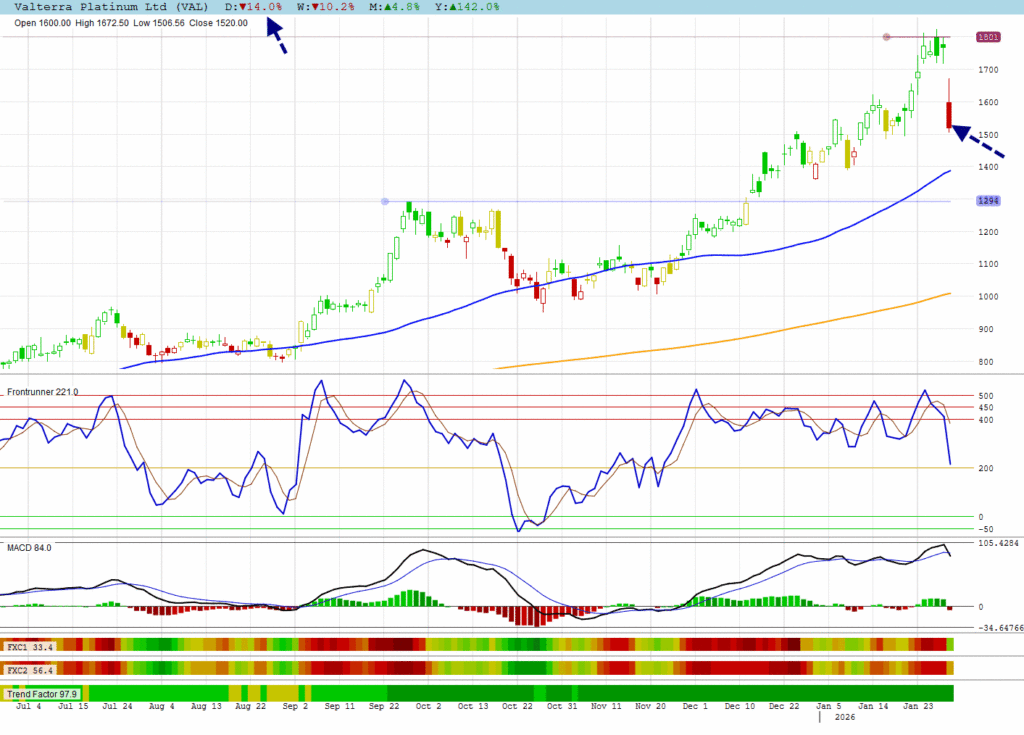Select the circle handle on the 1801 line
Image resolution: width=1024 pixels, height=735 pixels.
click(x=886, y=37)
